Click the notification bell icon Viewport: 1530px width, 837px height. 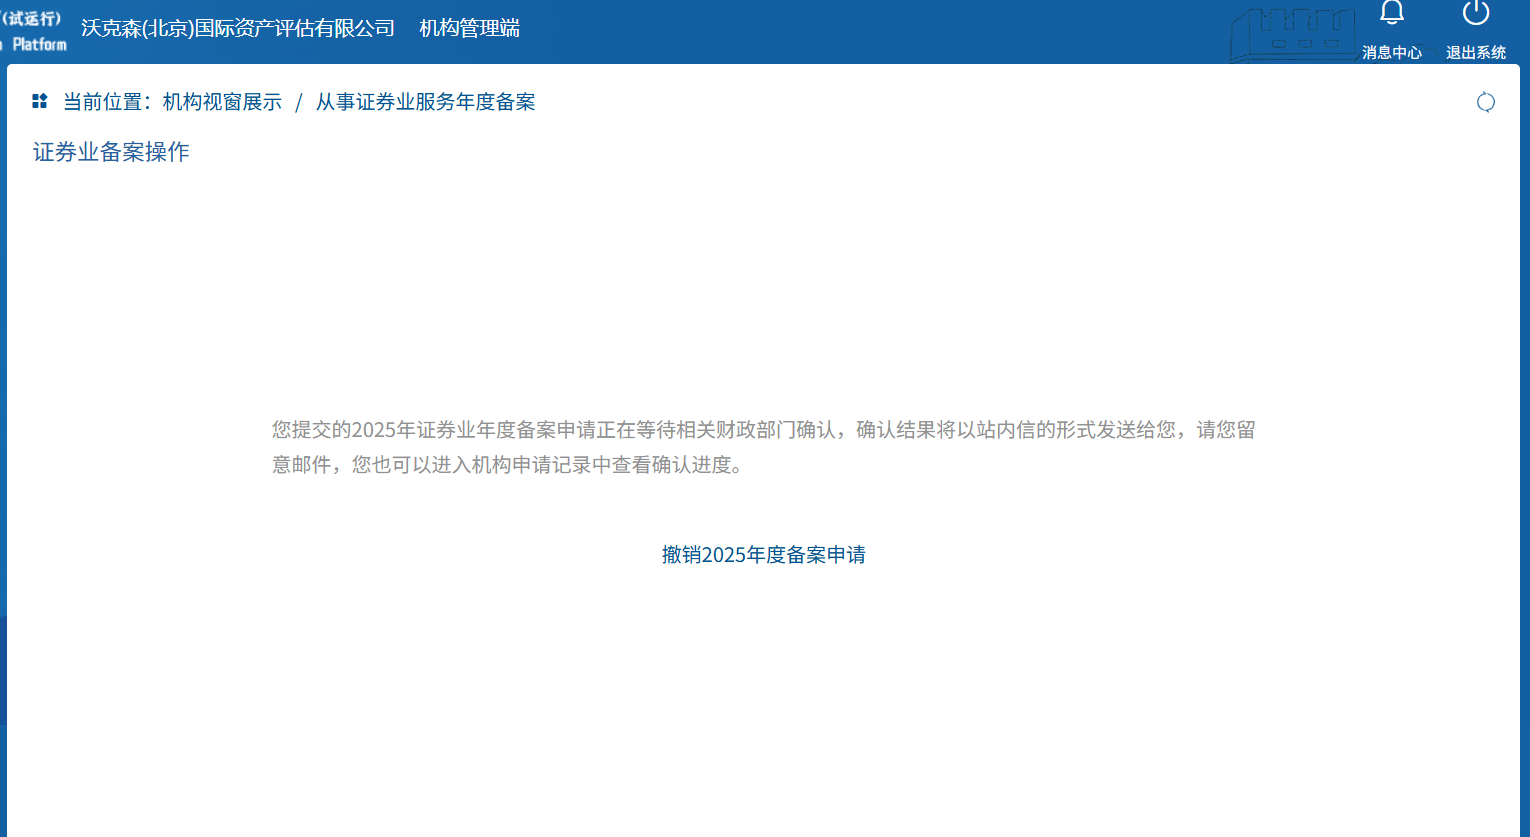(1391, 13)
